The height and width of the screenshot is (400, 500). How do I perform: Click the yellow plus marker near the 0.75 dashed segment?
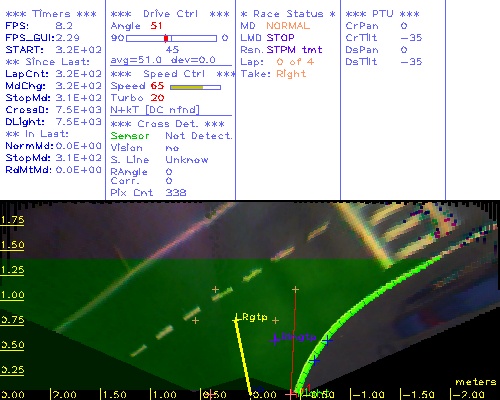click(195, 320)
